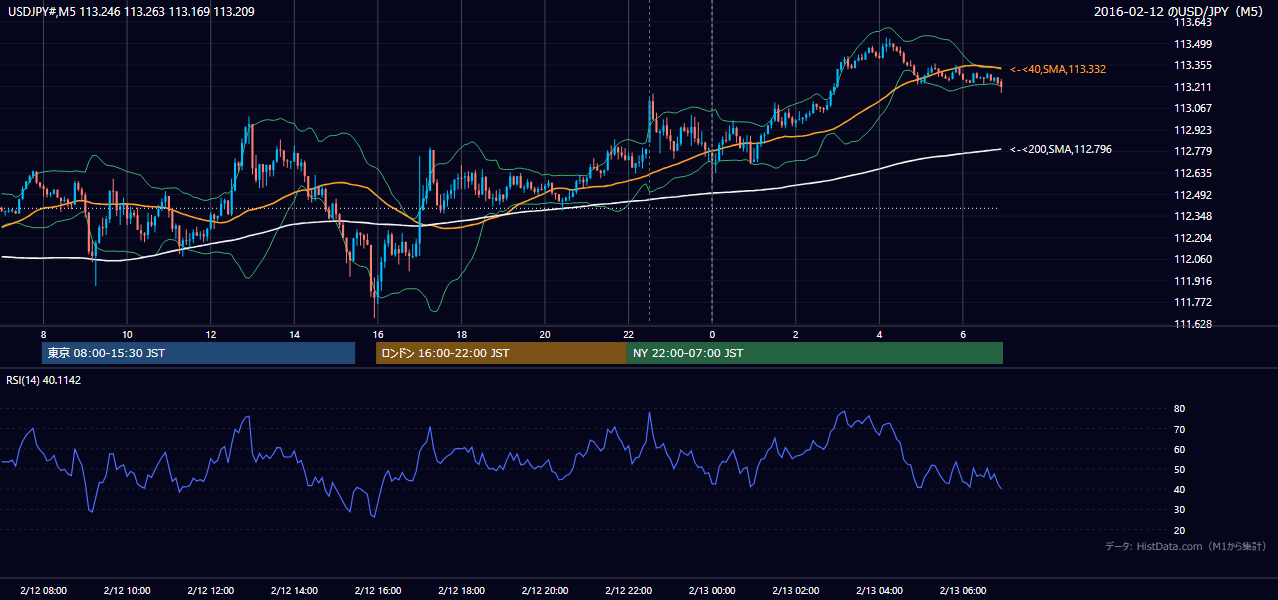Click the RSI 60 level label

(x=1179, y=449)
